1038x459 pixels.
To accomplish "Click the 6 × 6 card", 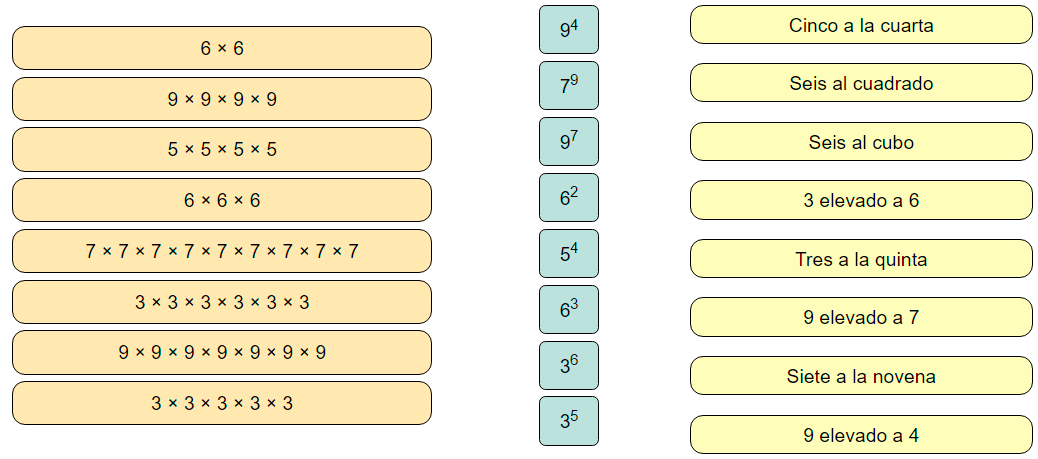I will 221,48.
